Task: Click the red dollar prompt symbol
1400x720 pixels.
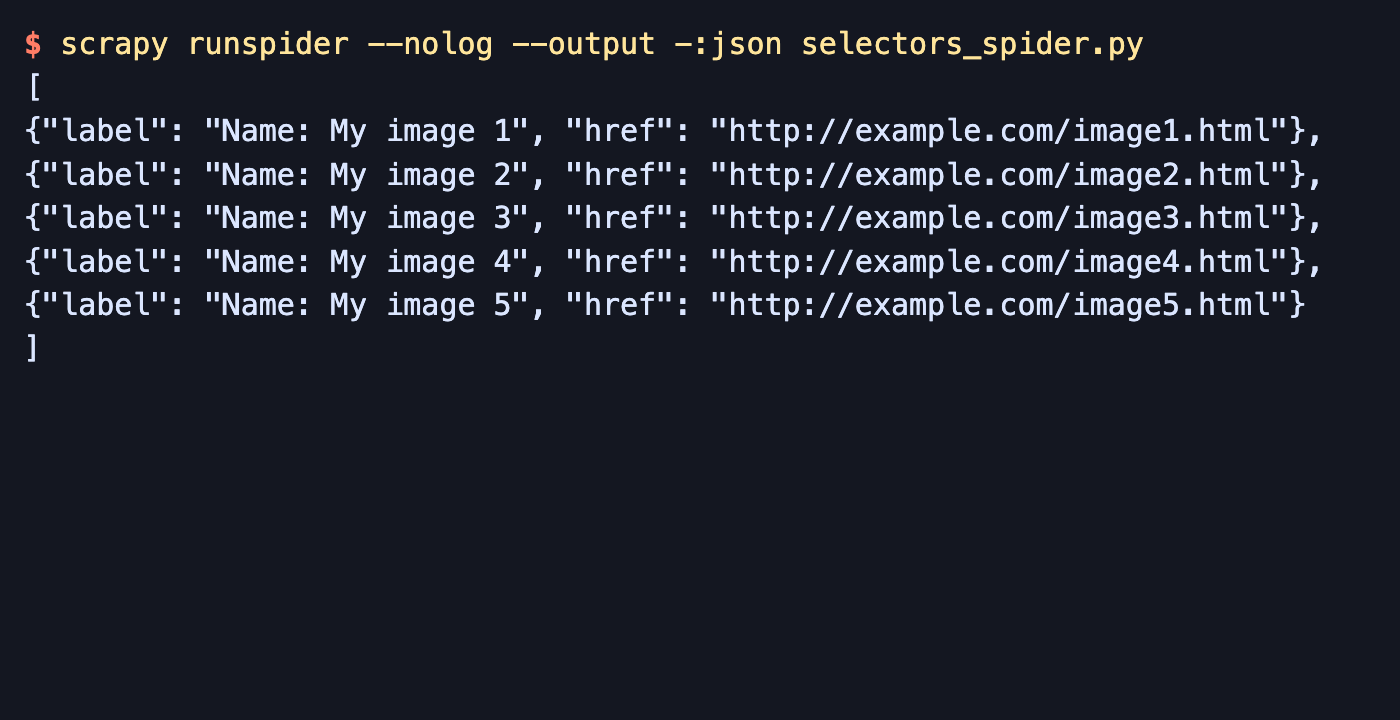Action: coord(33,45)
